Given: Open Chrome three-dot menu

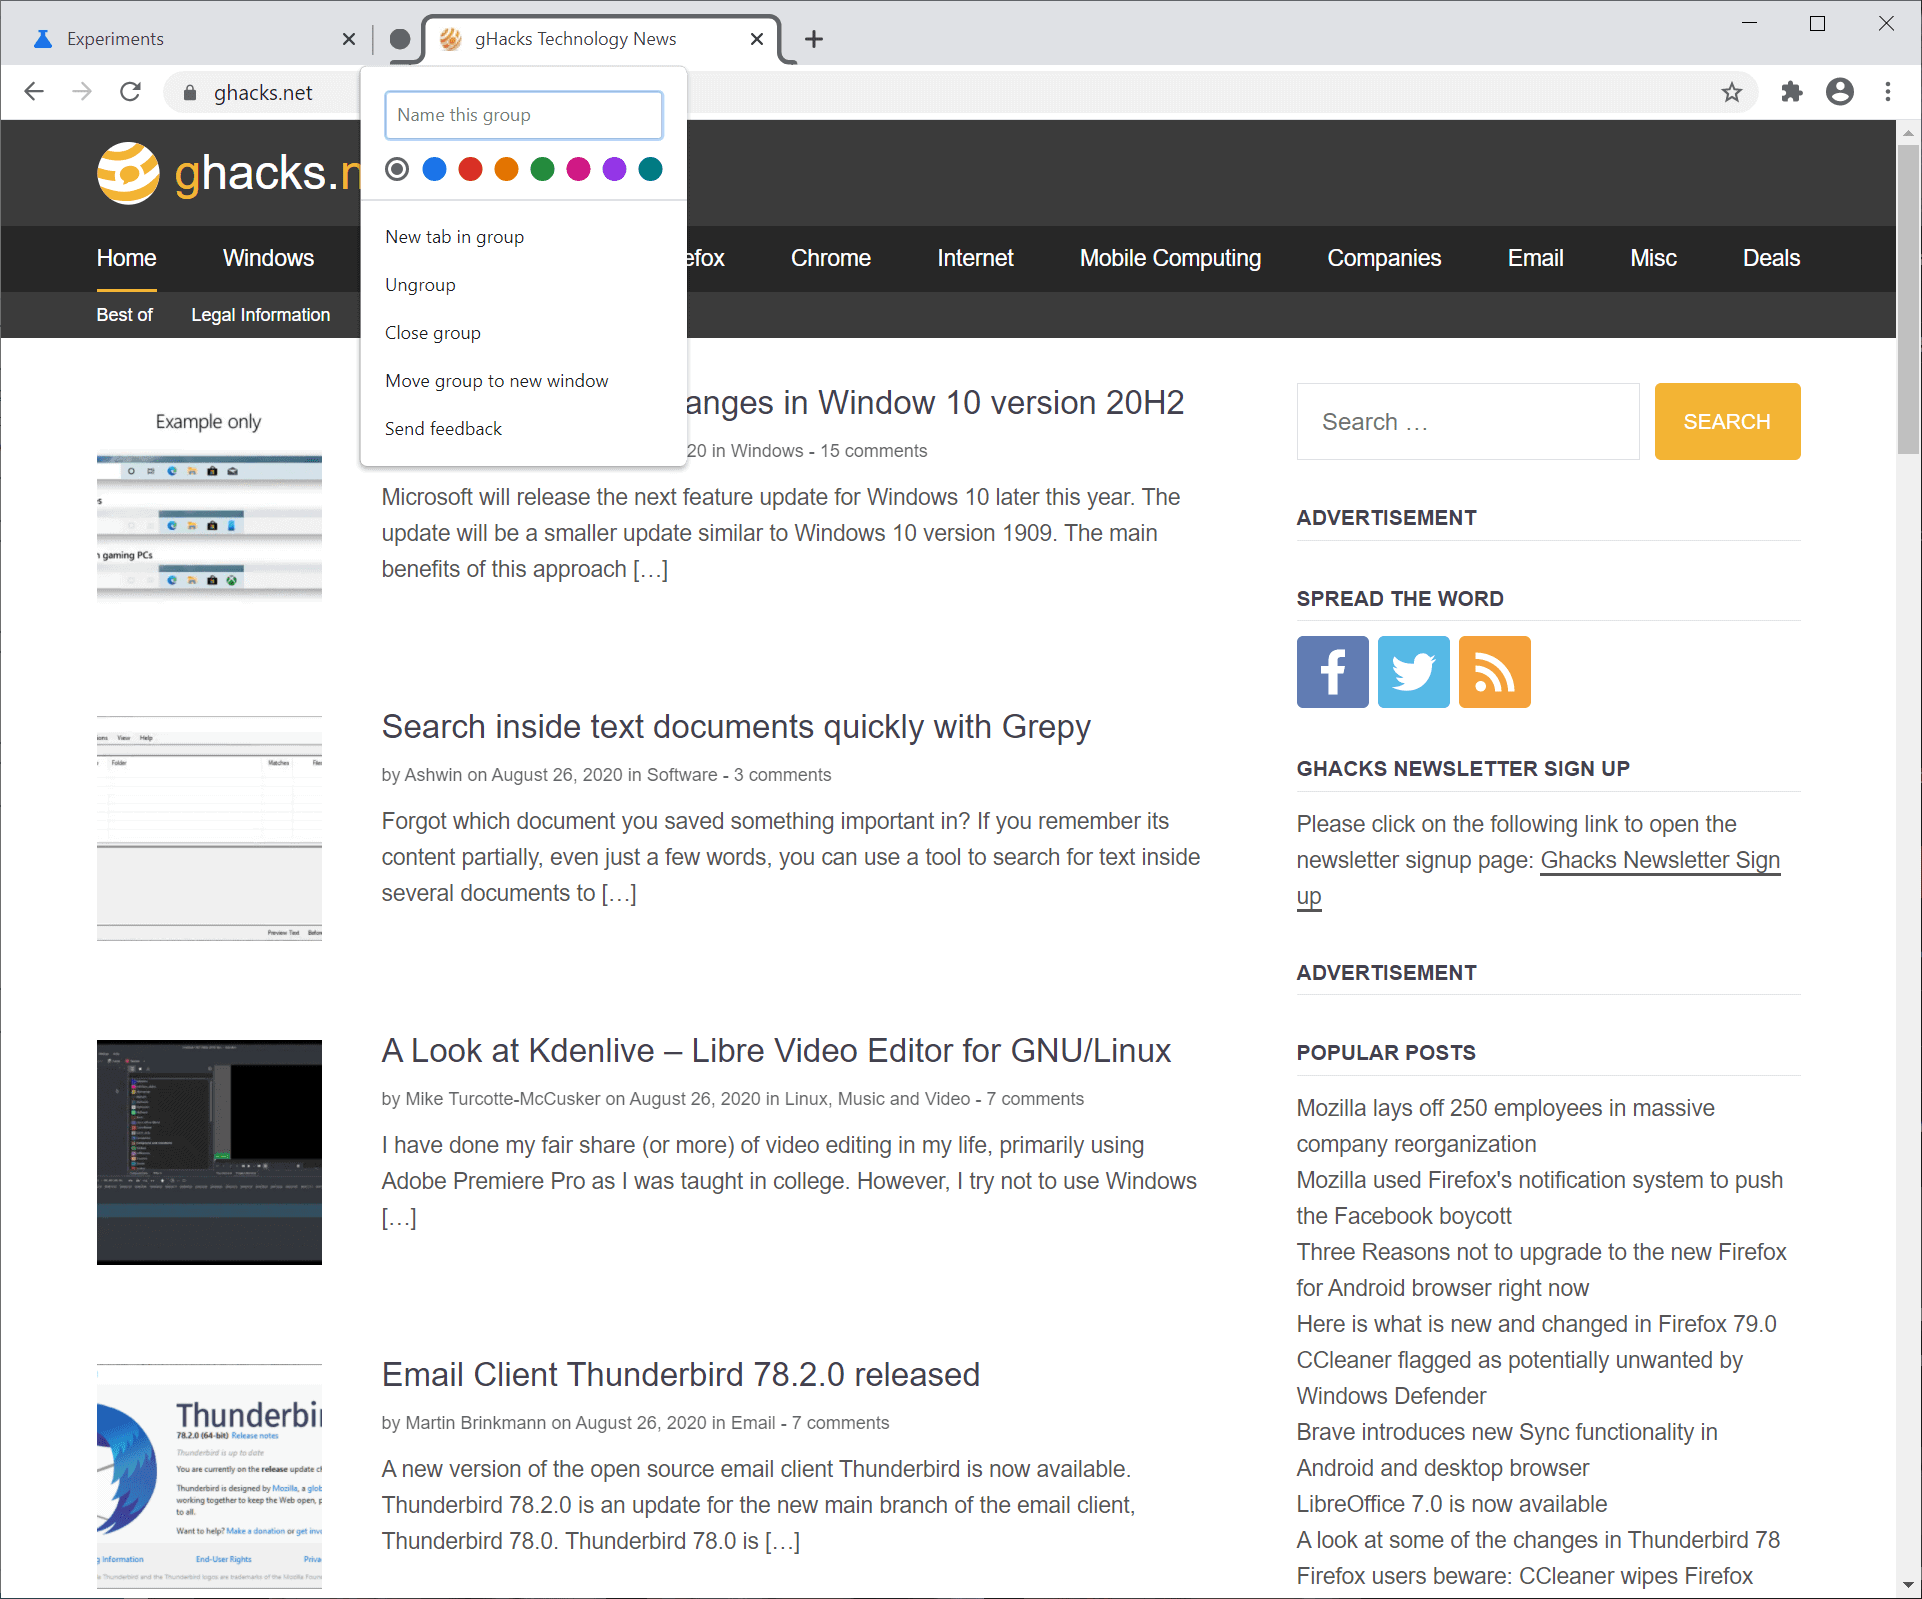Looking at the screenshot, I should (1888, 92).
